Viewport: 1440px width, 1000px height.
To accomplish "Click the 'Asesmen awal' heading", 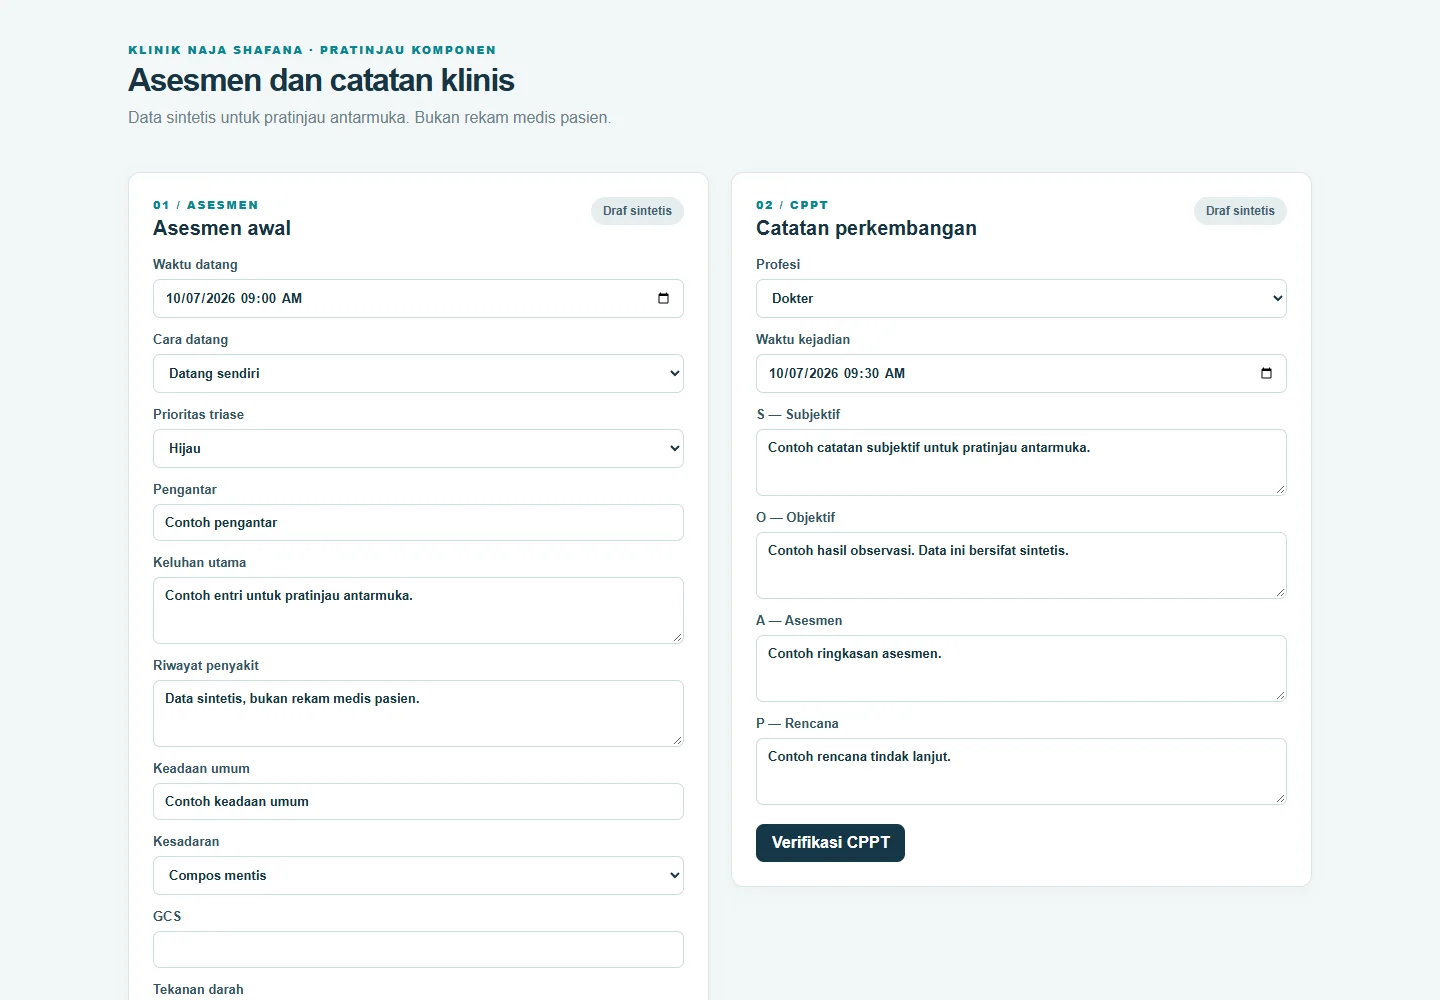I will (222, 228).
